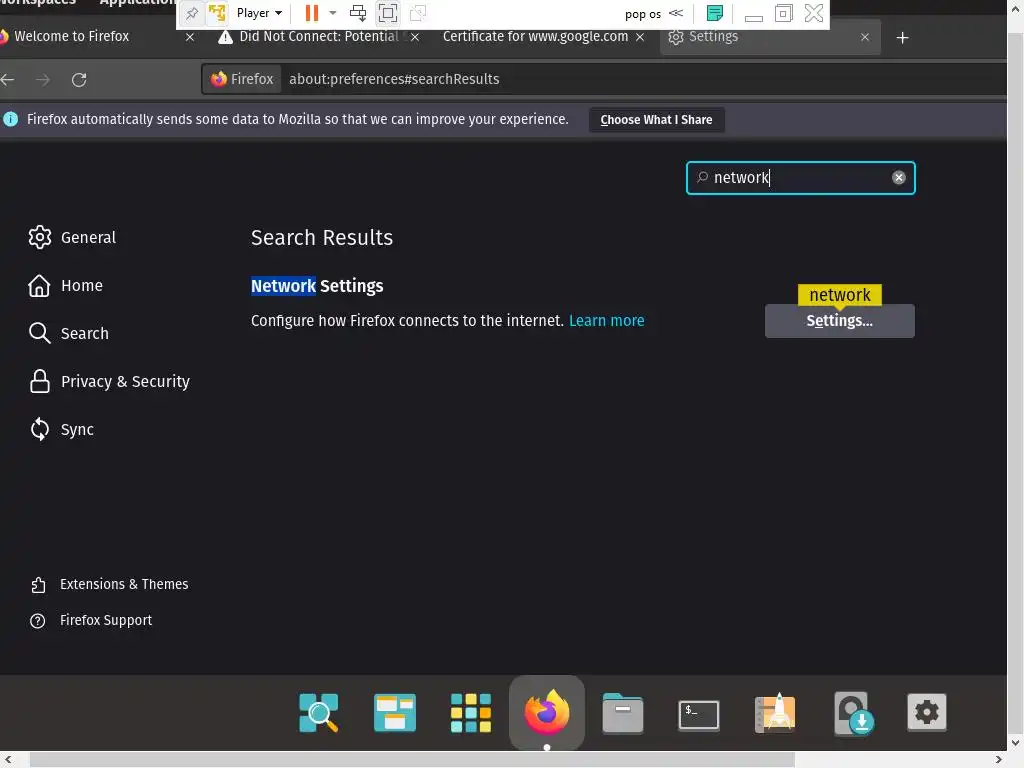Viewport: 1024px width, 768px height.
Task: Reload the current page
Action: click(x=79, y=80)
